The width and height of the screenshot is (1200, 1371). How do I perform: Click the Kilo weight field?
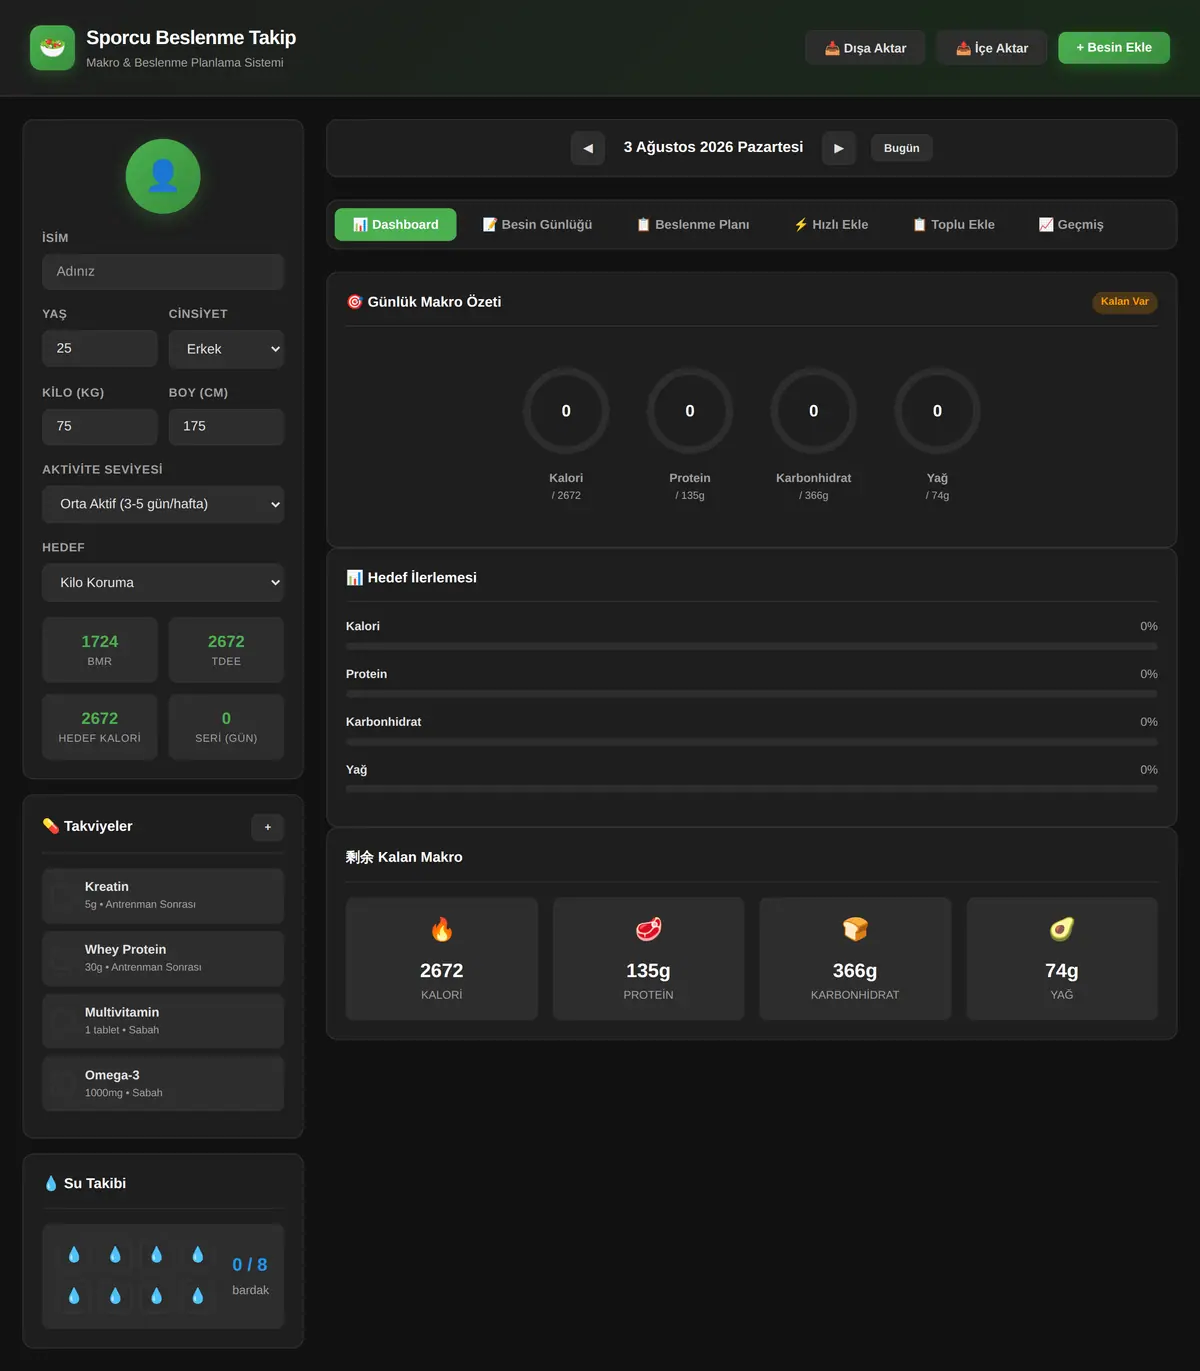click(x=100, y=427)
